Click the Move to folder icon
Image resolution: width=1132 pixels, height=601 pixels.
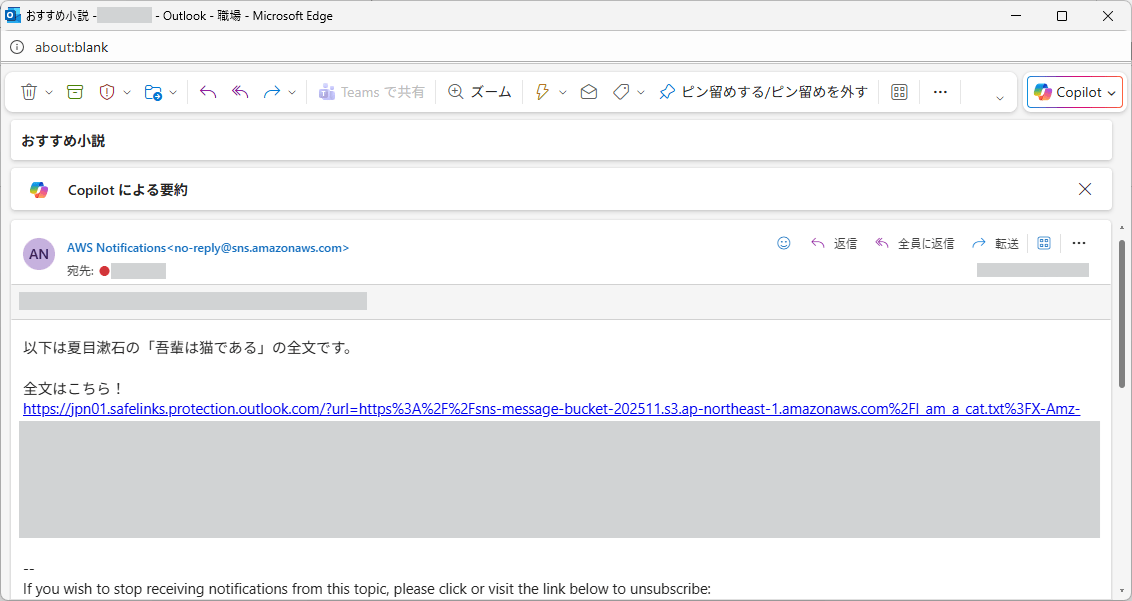pos(153,92)
